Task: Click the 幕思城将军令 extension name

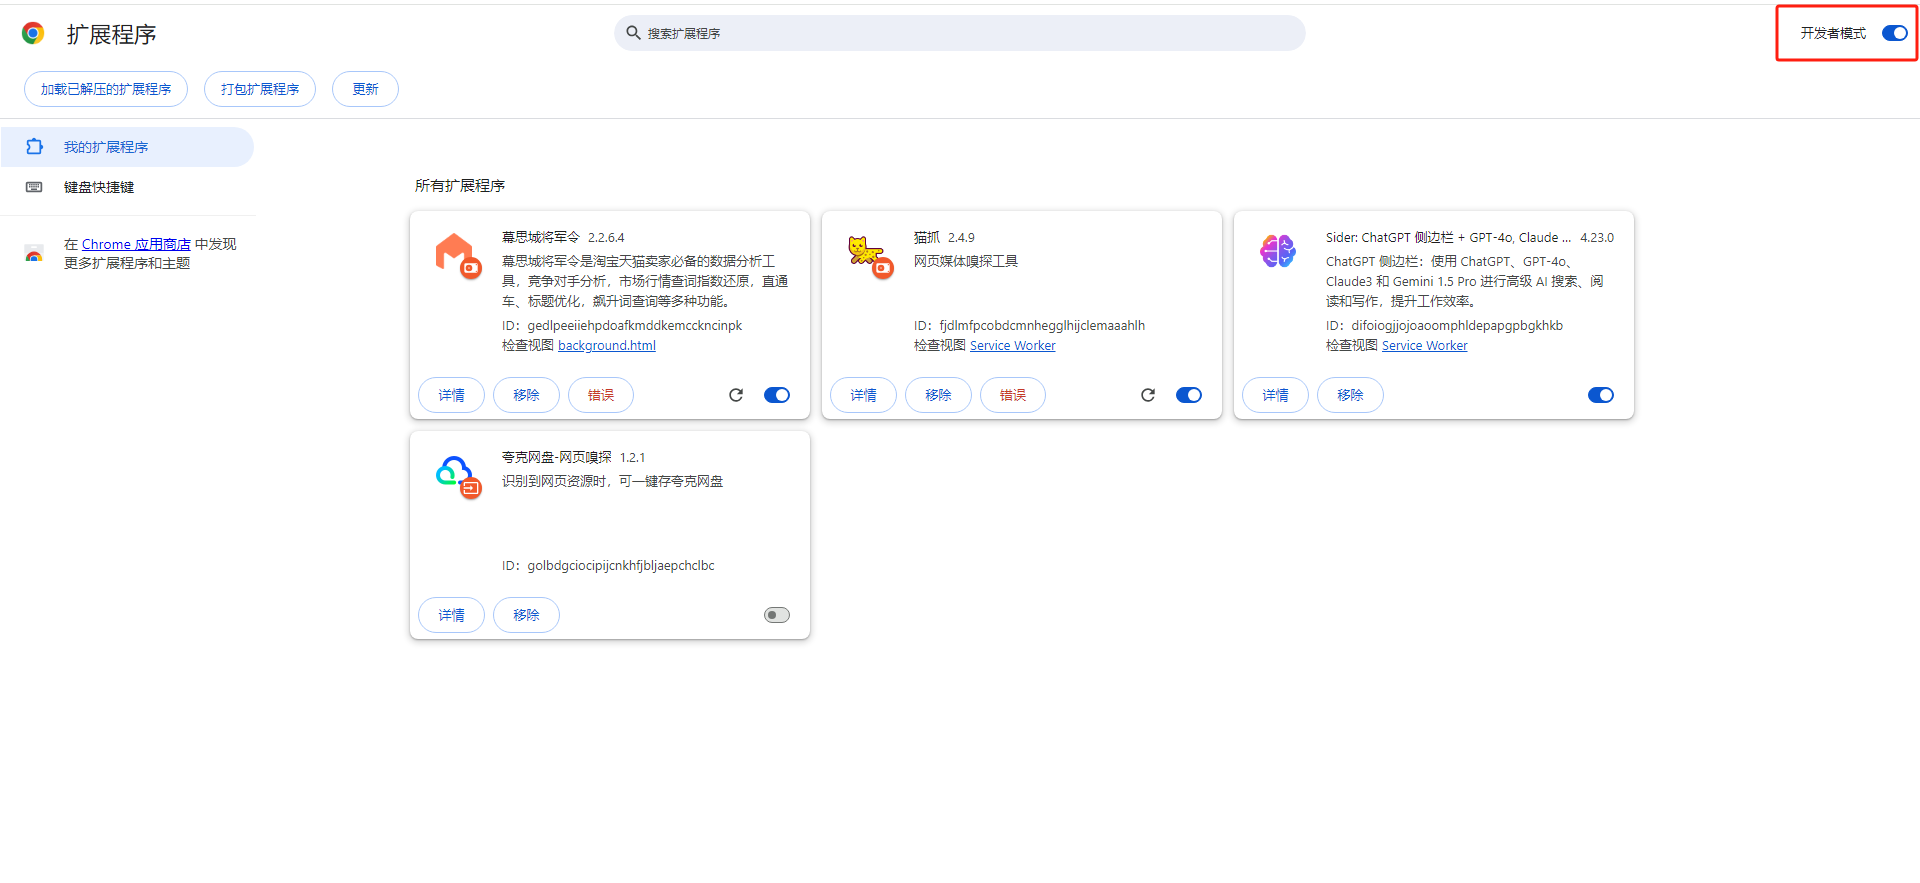Action: coord(541,237)
